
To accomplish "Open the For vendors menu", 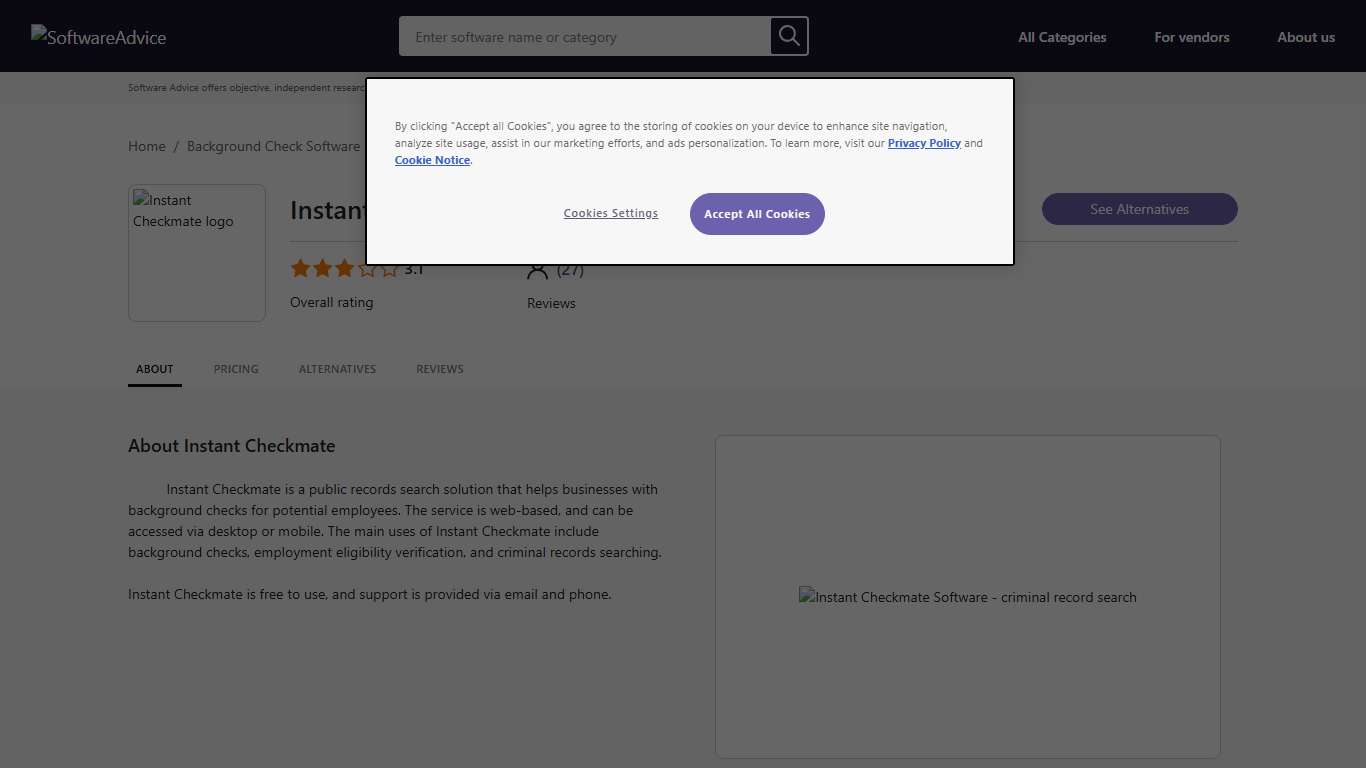I will tap(1192, 37).
